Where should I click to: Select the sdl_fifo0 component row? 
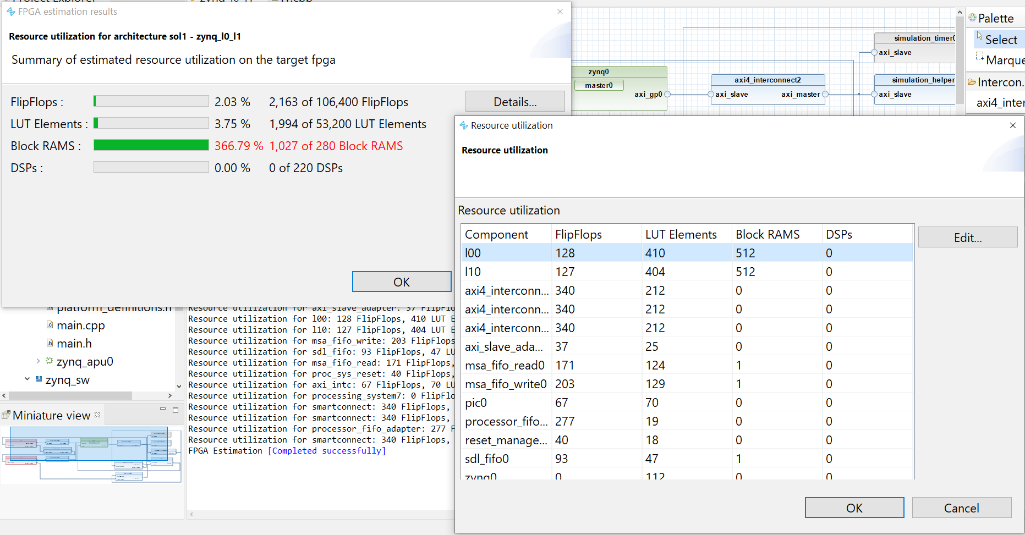click(687, 458)
